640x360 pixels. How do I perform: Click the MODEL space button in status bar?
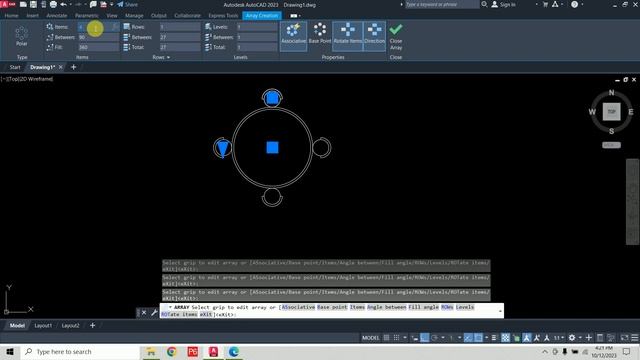click(371, 338)
